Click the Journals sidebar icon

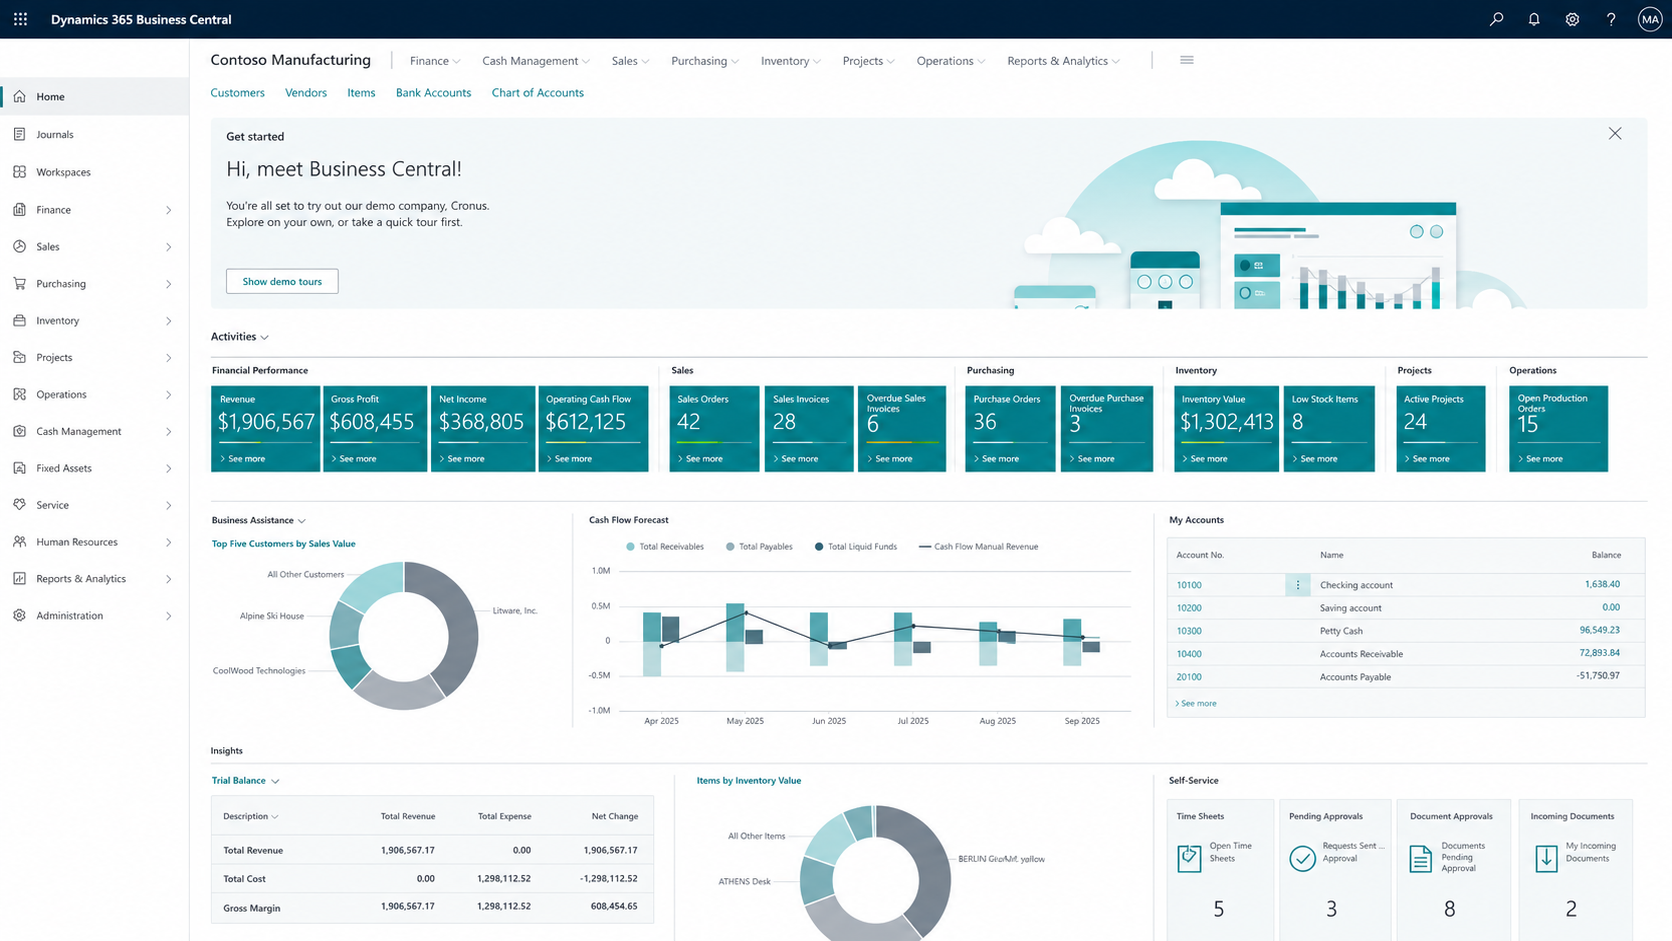click(x=19, y=134)
